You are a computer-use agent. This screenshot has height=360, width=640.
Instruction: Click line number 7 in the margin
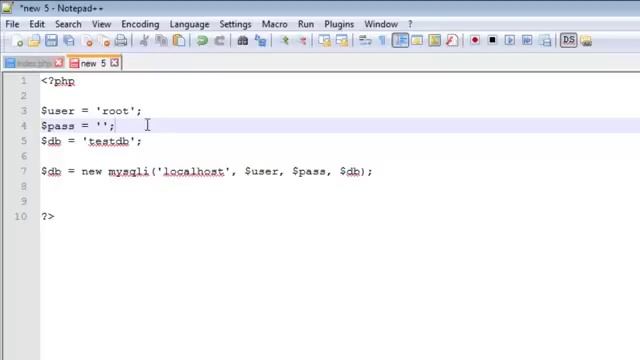point(24,171)
